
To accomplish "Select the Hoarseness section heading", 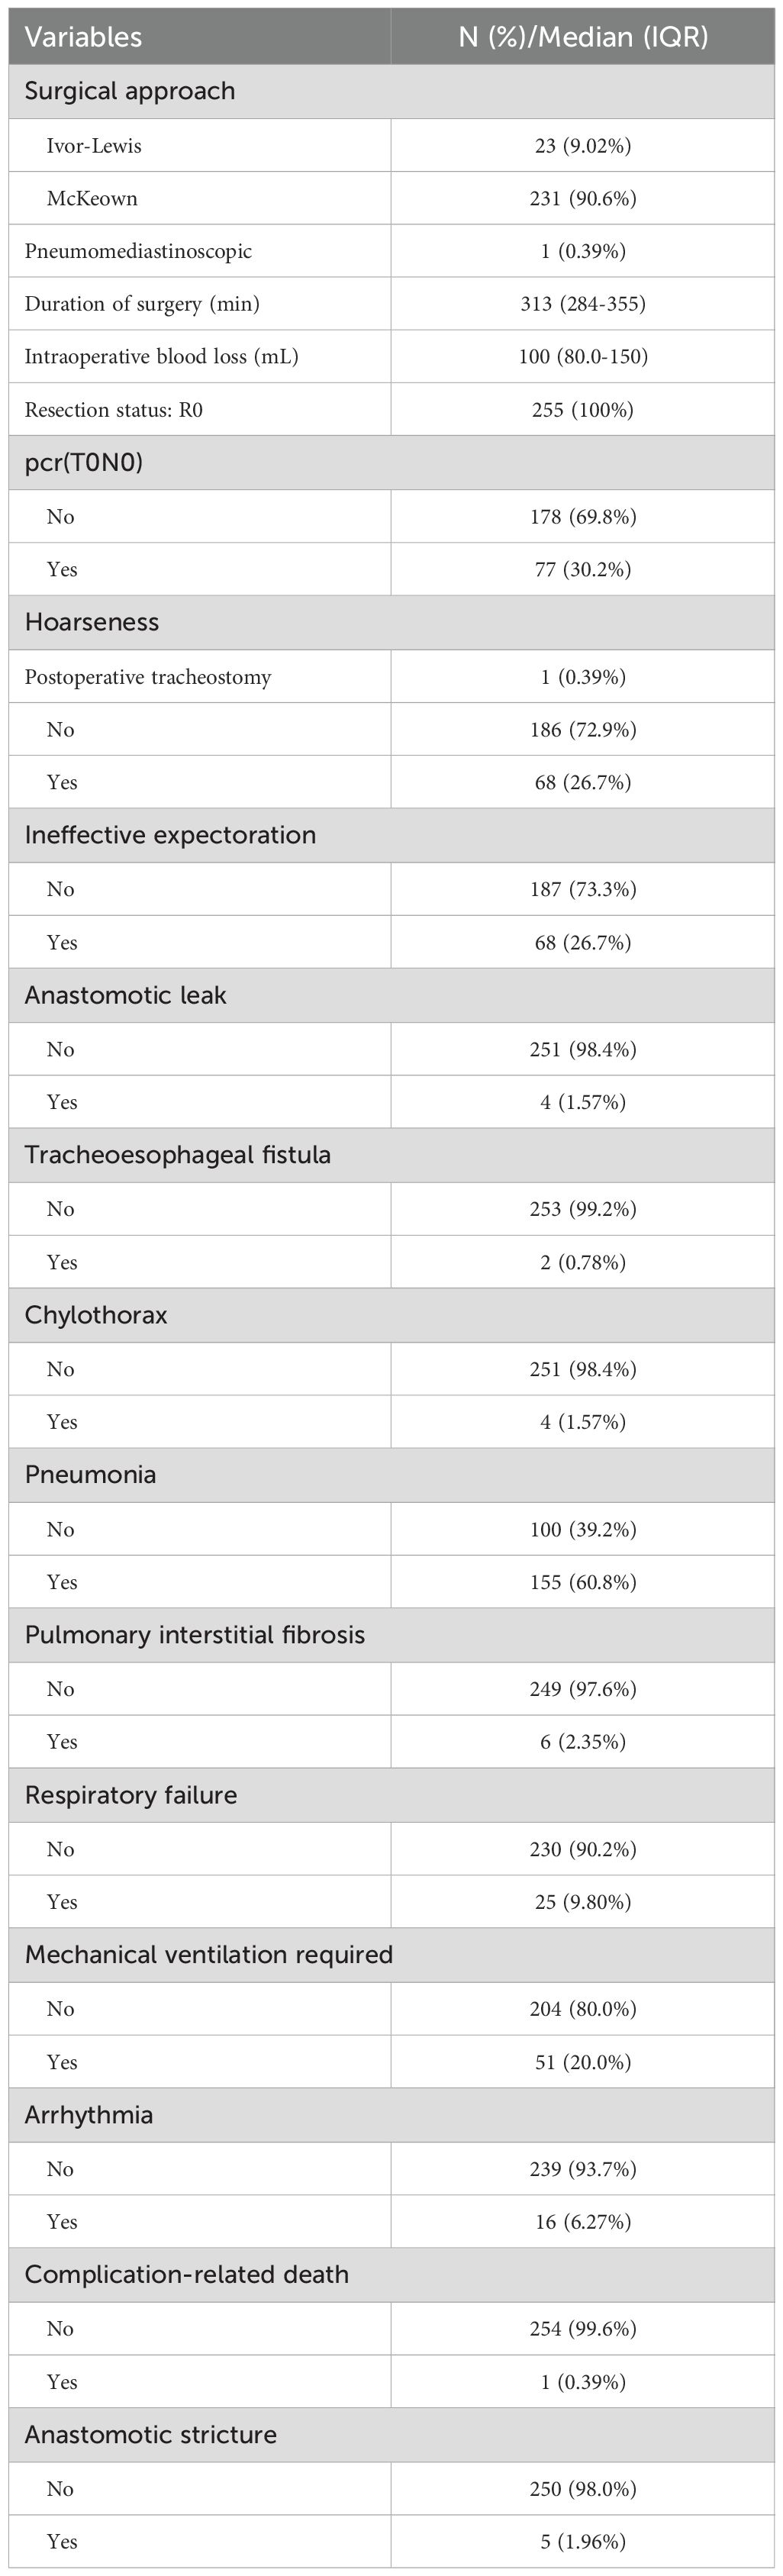I will click(x=92, y=622).
